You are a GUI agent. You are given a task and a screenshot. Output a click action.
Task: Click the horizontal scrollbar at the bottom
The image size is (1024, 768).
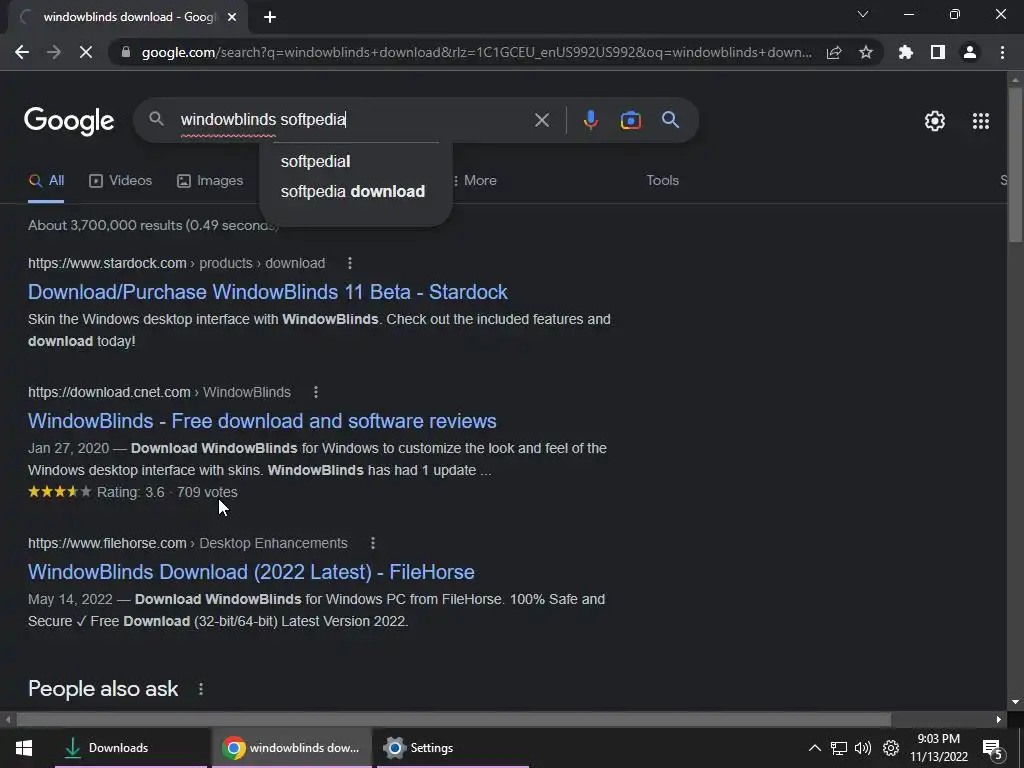click(454, 720)
